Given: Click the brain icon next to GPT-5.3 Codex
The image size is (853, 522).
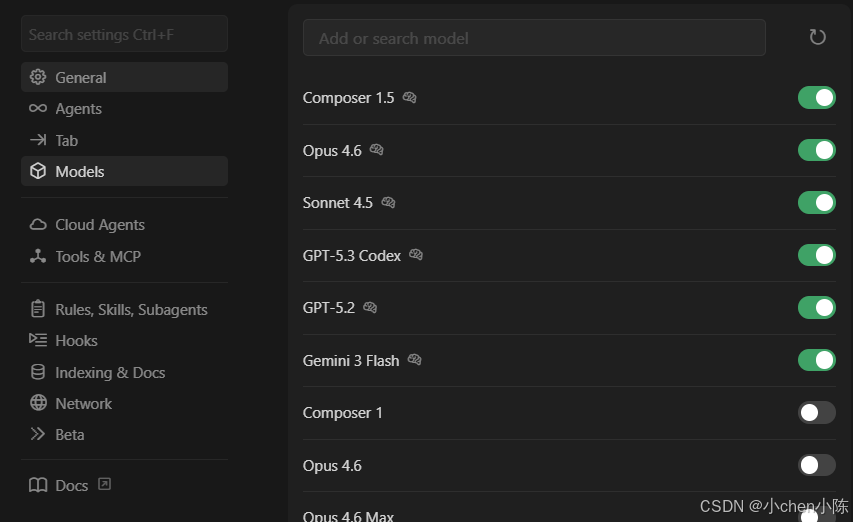Looking at the screenshot, I should [416, 254].
